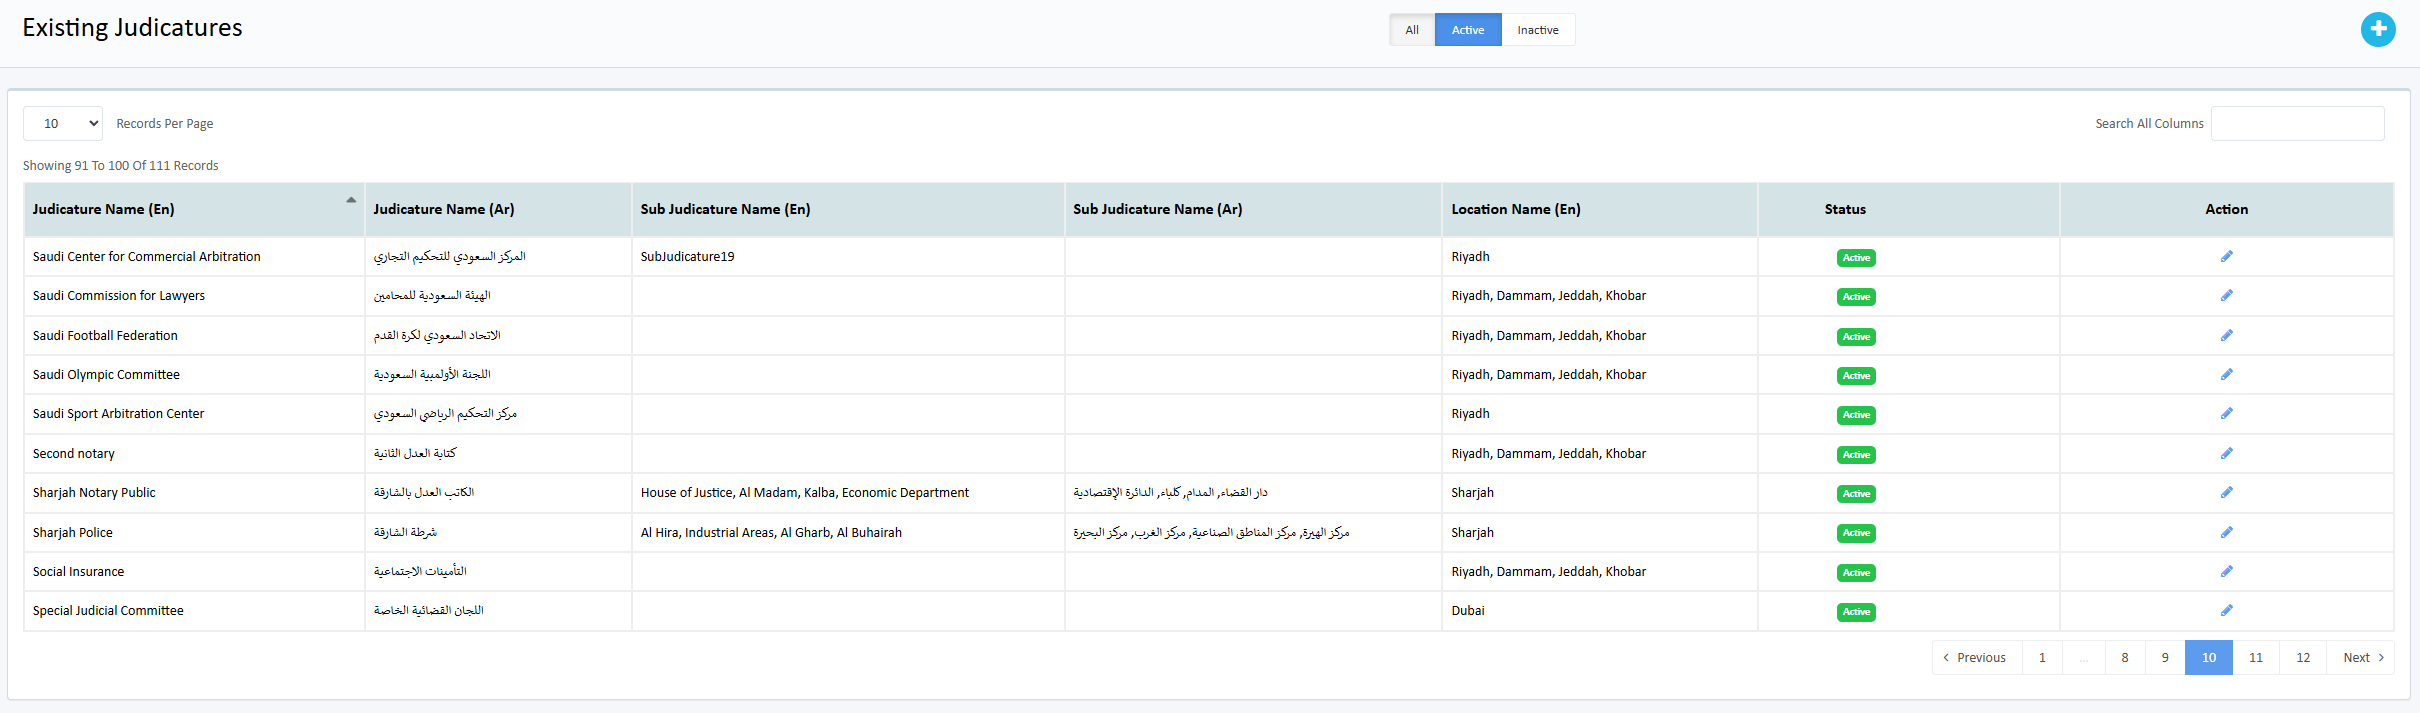Select the Active filter
Image resolution: width=2420 pixels, height=713 pixels.
pyautogui.click(x=1468, y=30)
